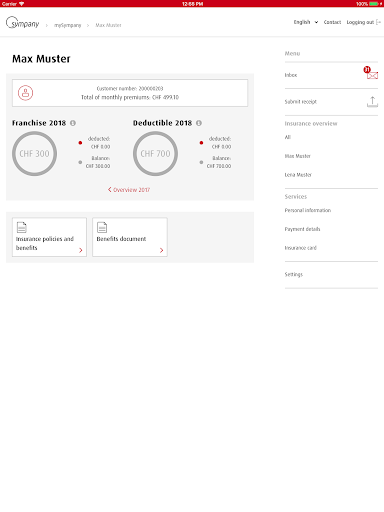Click the Insurance overview section heading

pyautogui.click(x=311, y=124)
